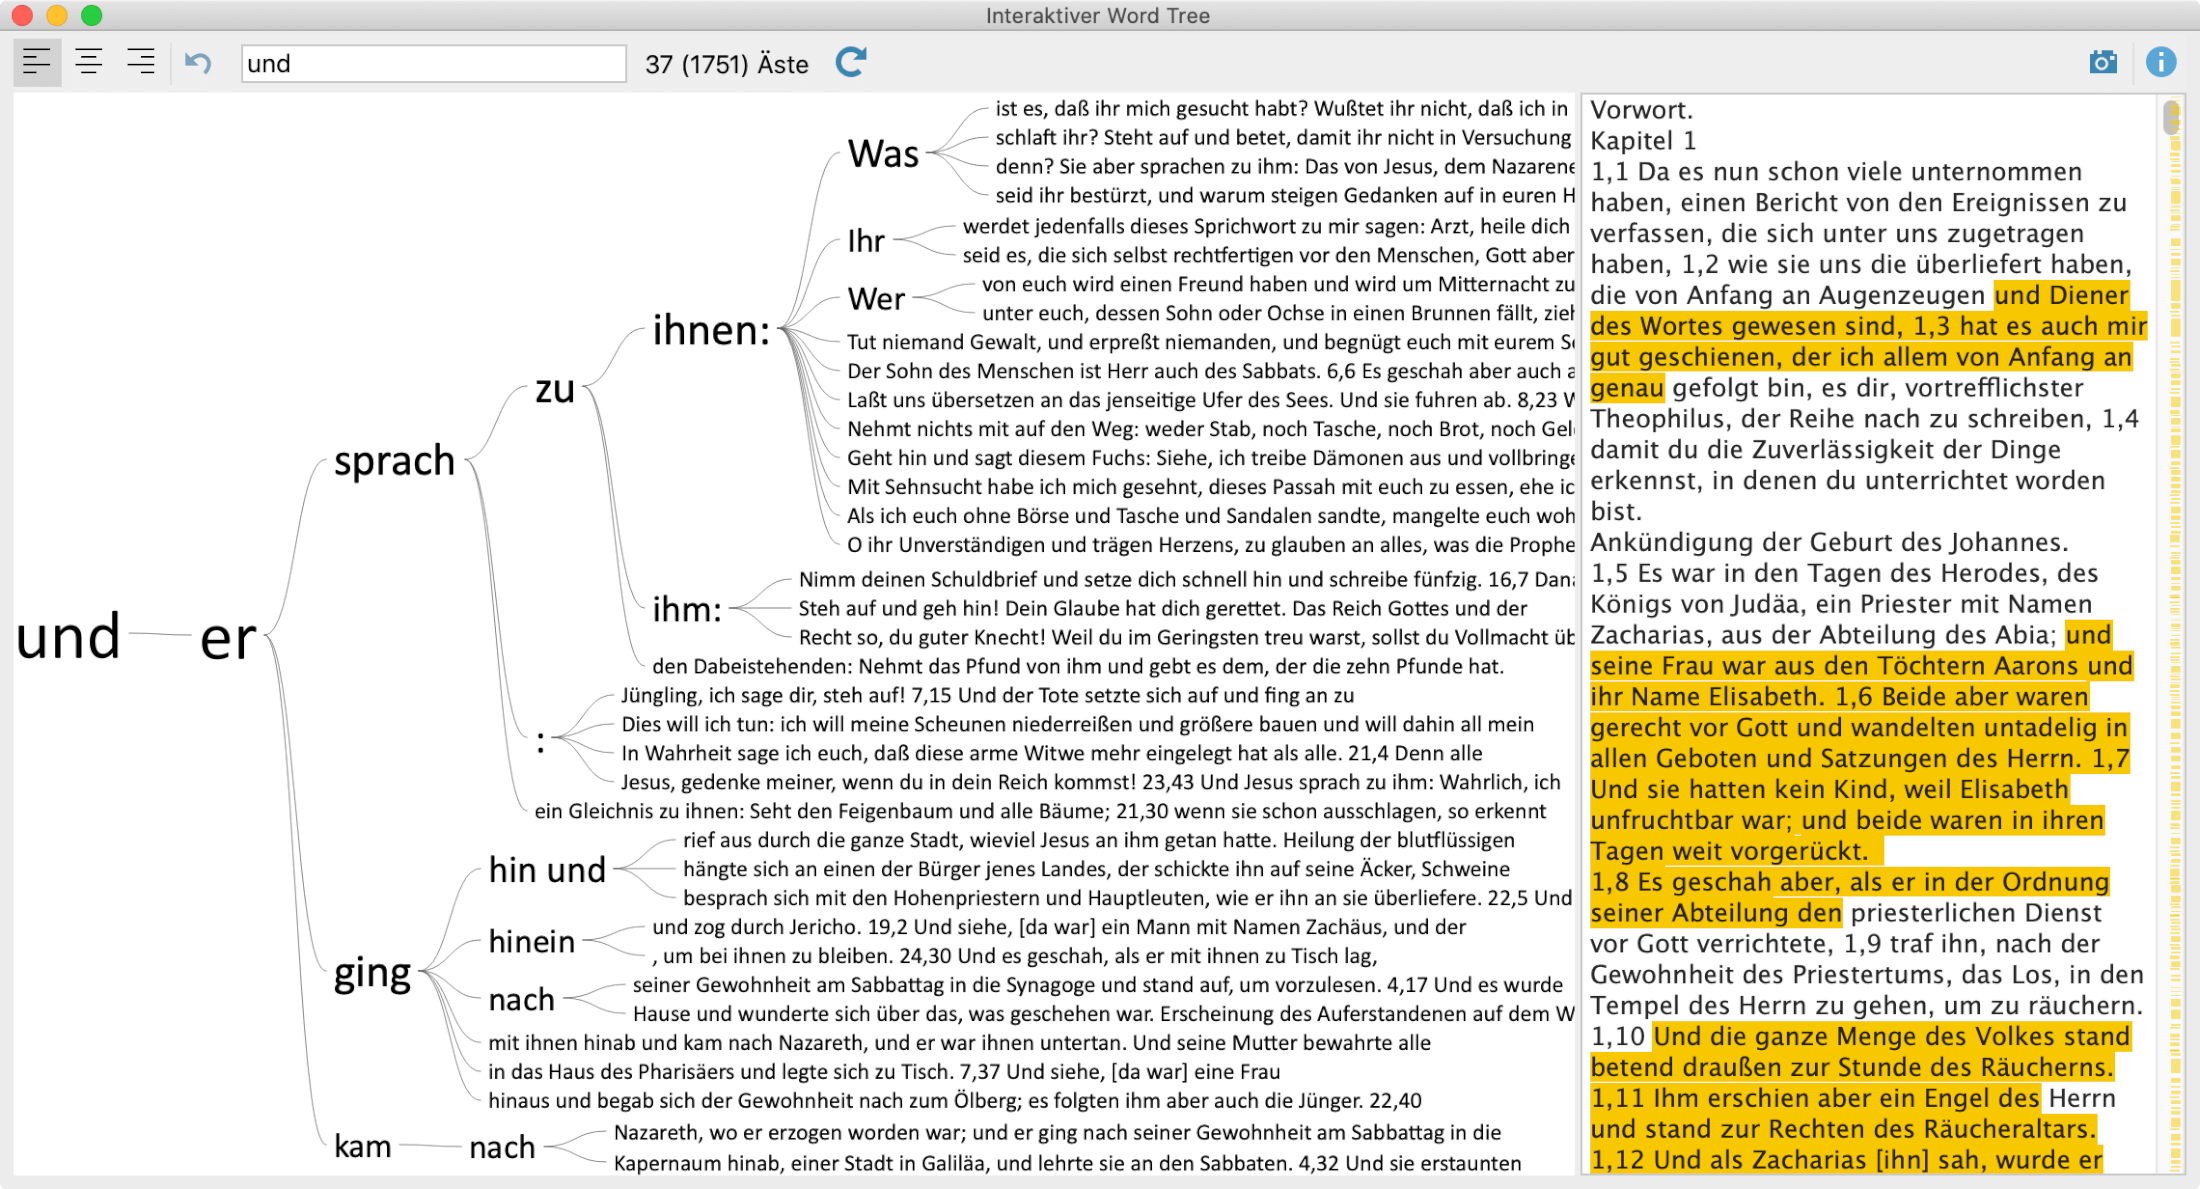Click the 'Wer' branch node
The width and height of the screenshot is (2200, 1189).
pyautogui.click(x=876, y=298)
